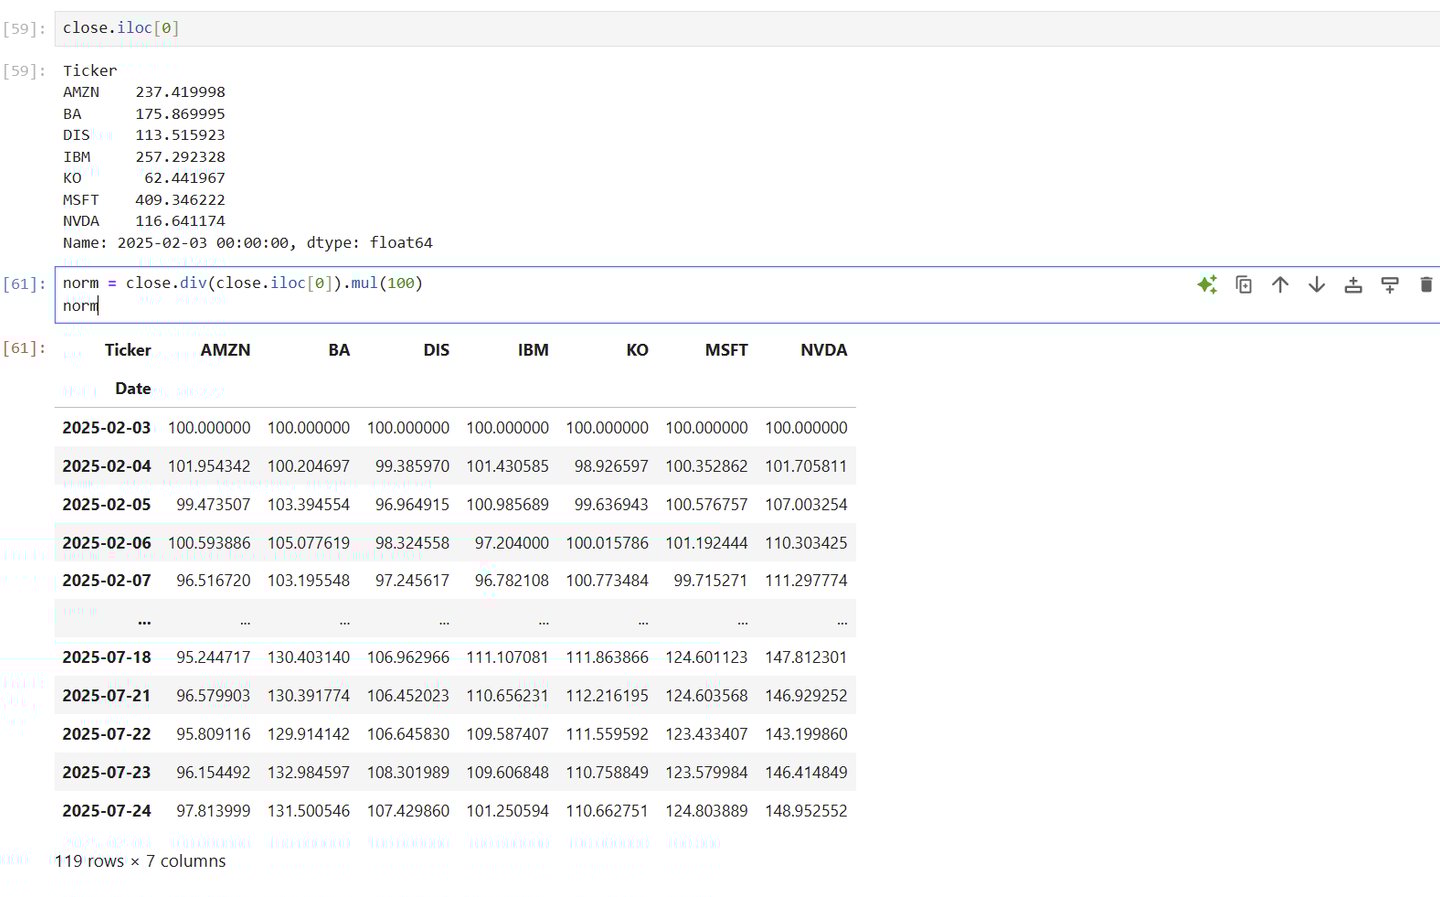Select the AMZN column header
Screen dimensions: 1440x897
(225, 350)
